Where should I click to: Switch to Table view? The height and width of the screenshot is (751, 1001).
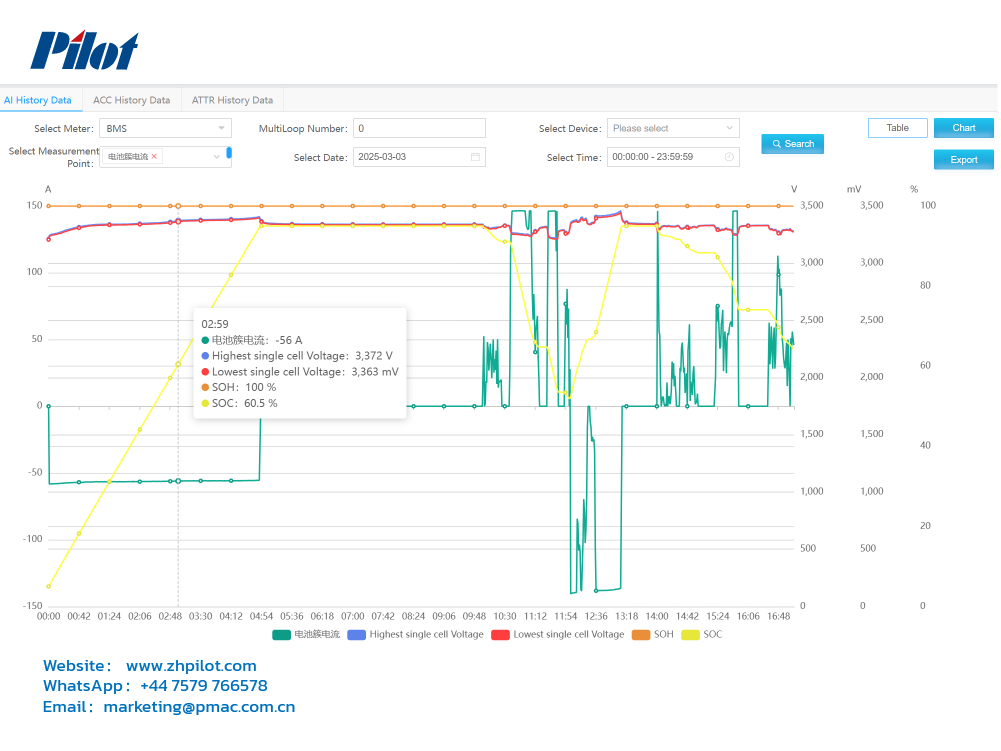coord(898,128)
